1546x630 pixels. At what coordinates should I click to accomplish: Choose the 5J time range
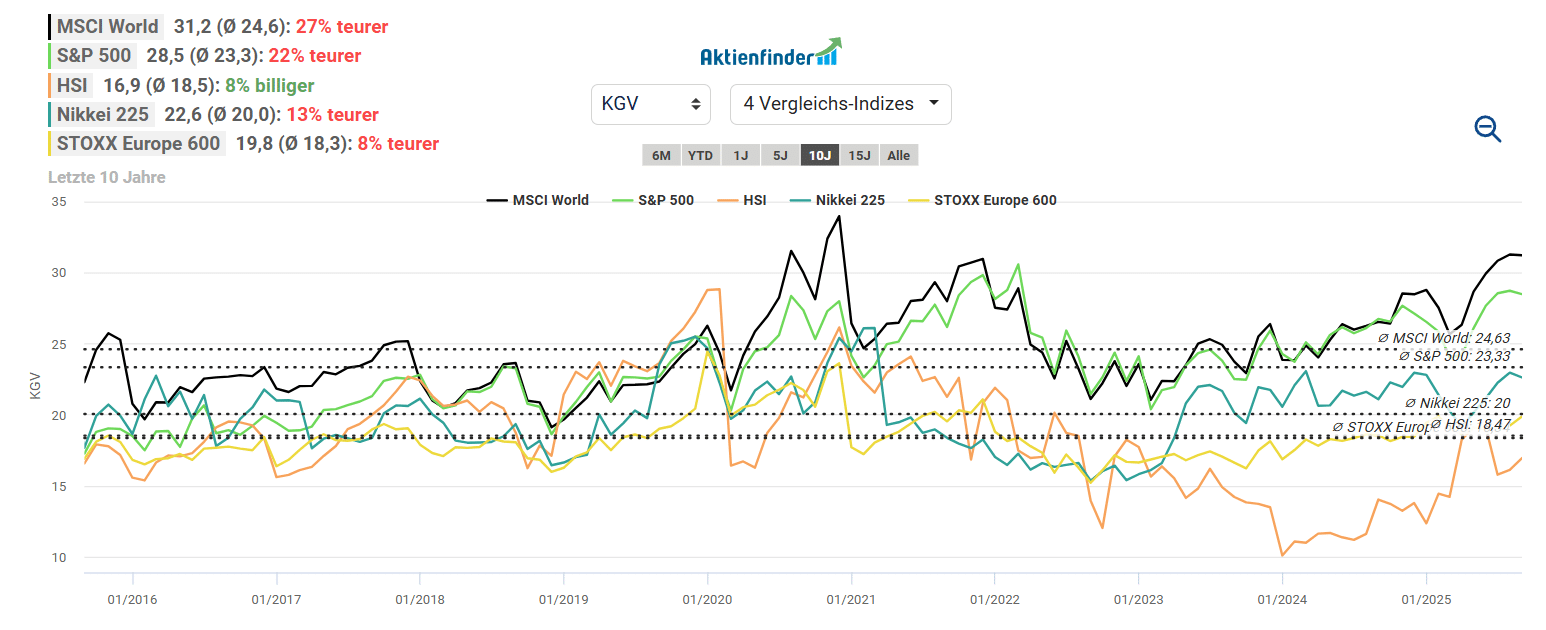point(780,155)
